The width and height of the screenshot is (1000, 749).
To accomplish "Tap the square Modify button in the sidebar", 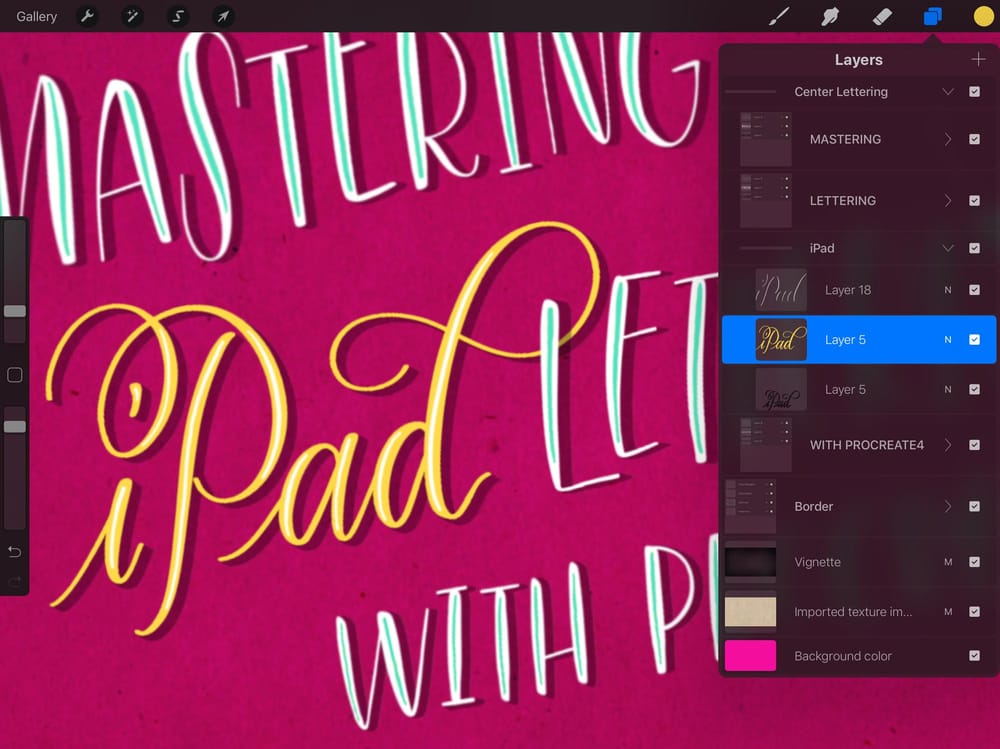I will [x=15, y=374].
